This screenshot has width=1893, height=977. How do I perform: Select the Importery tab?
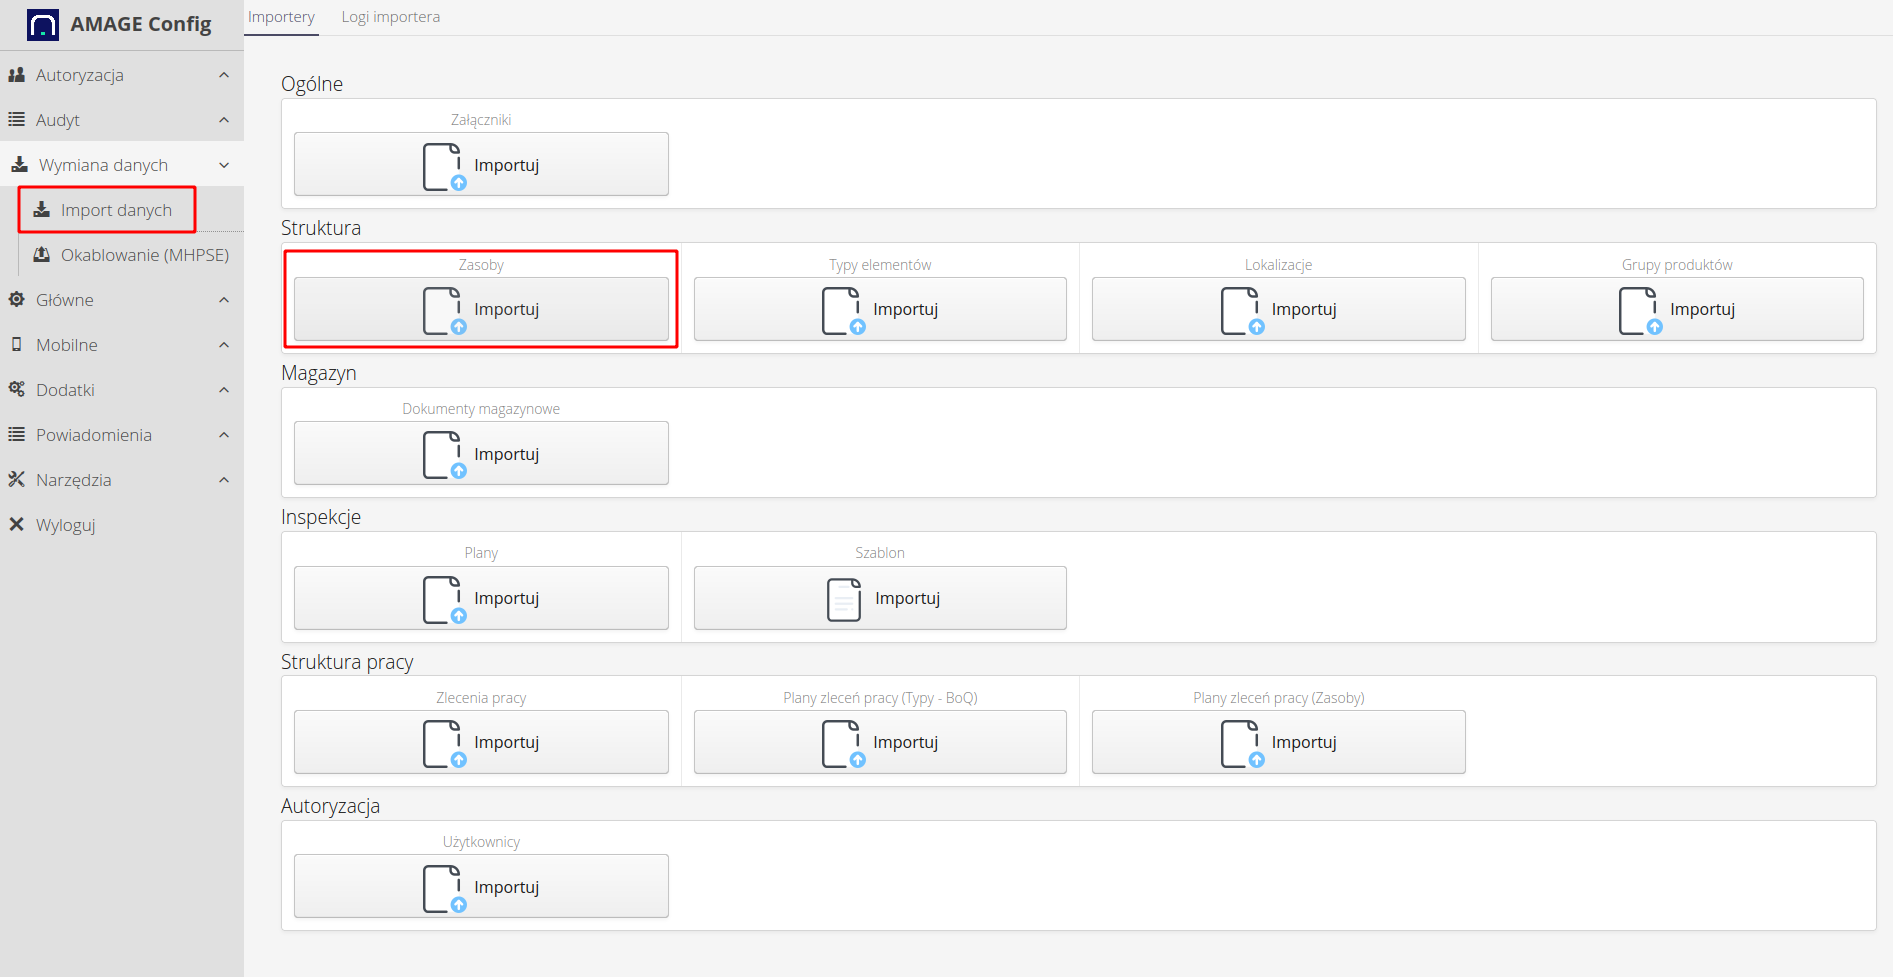pos(281,17)
